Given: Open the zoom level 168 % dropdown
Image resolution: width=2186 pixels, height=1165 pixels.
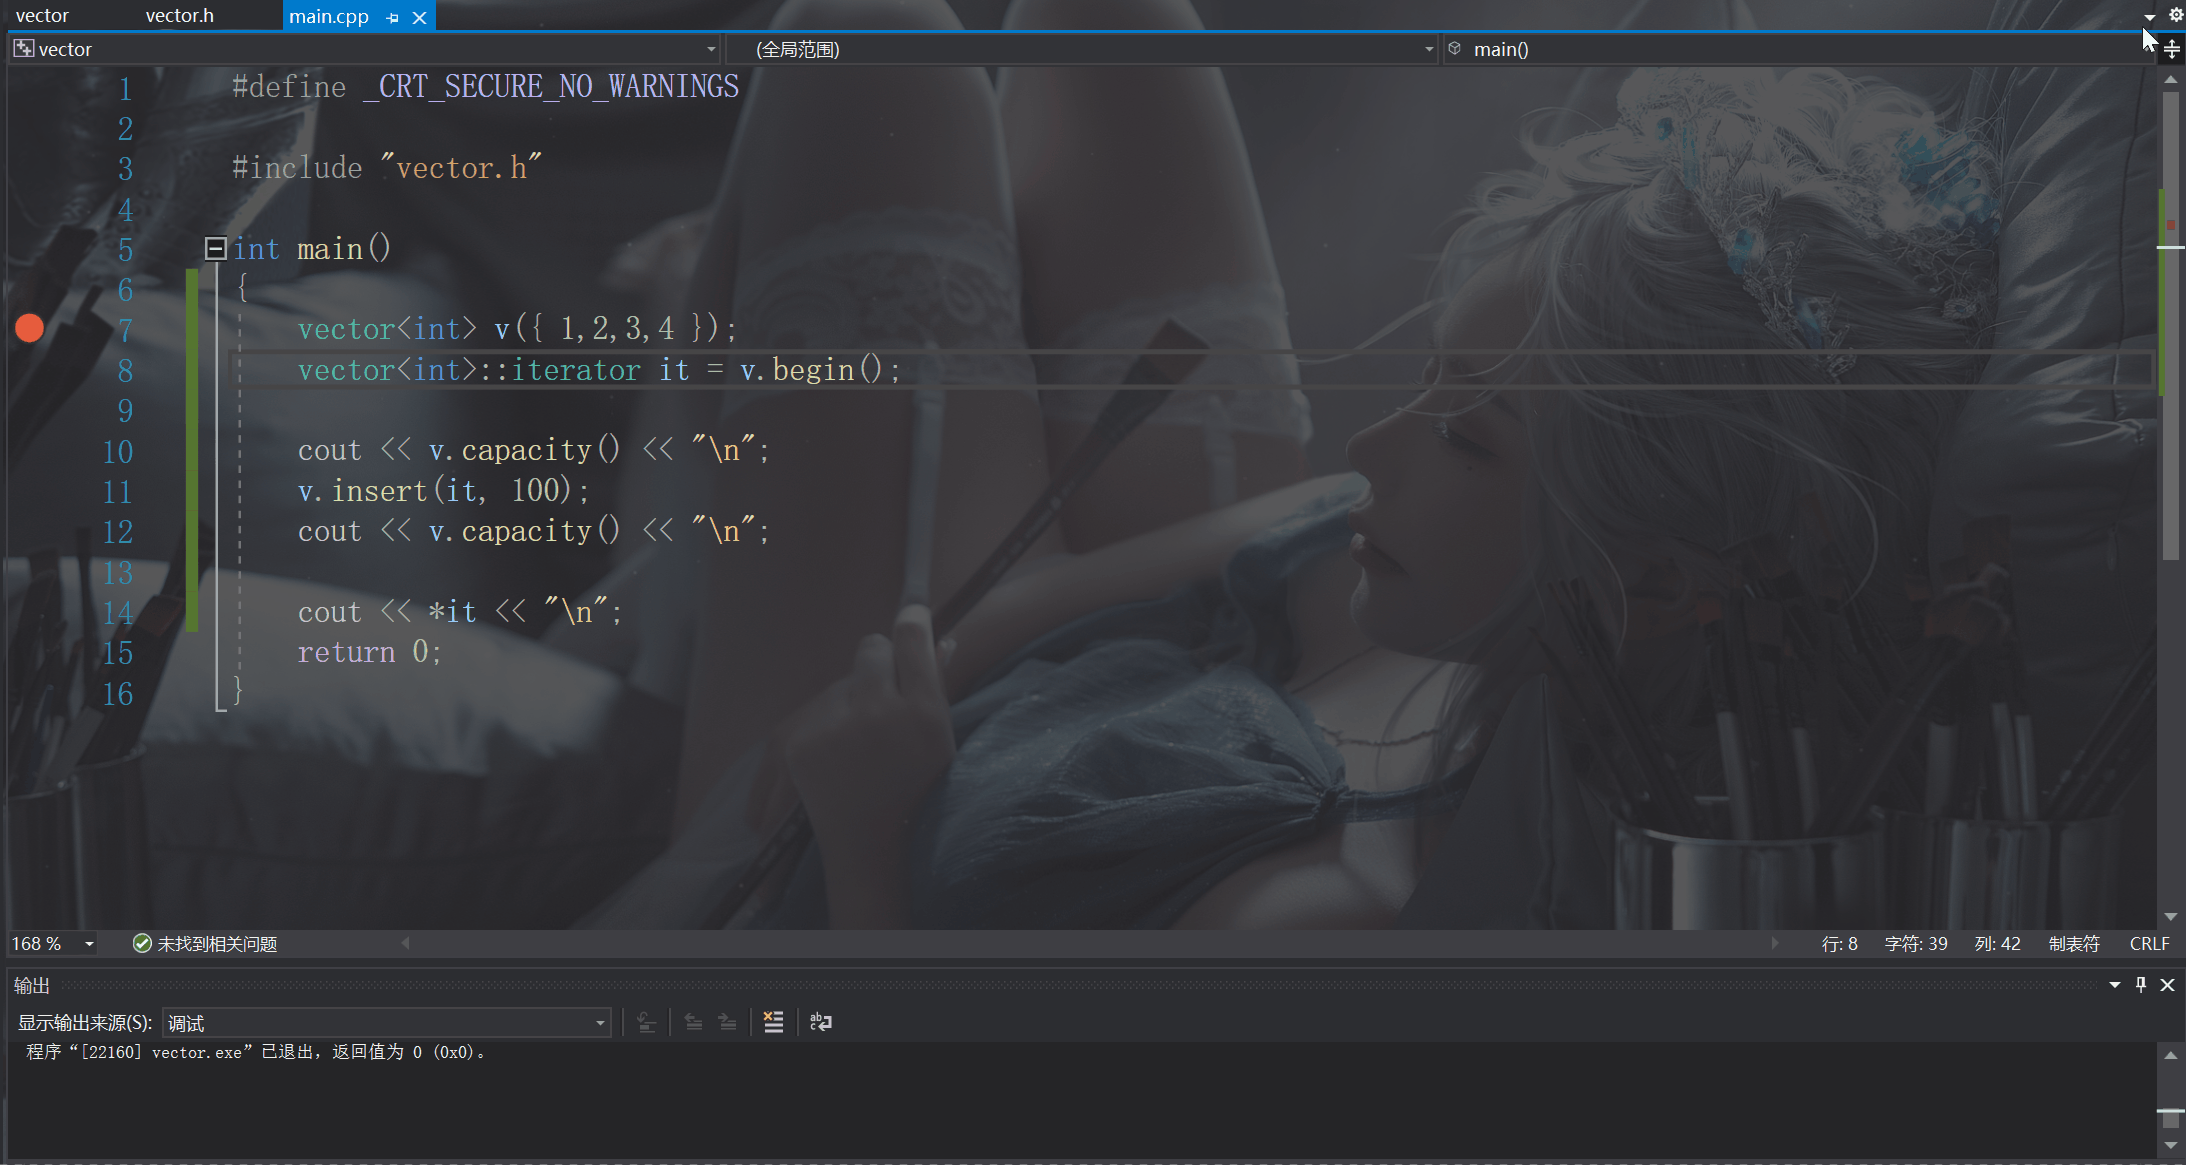Looking at the screenshot, I should coord(89,944).
